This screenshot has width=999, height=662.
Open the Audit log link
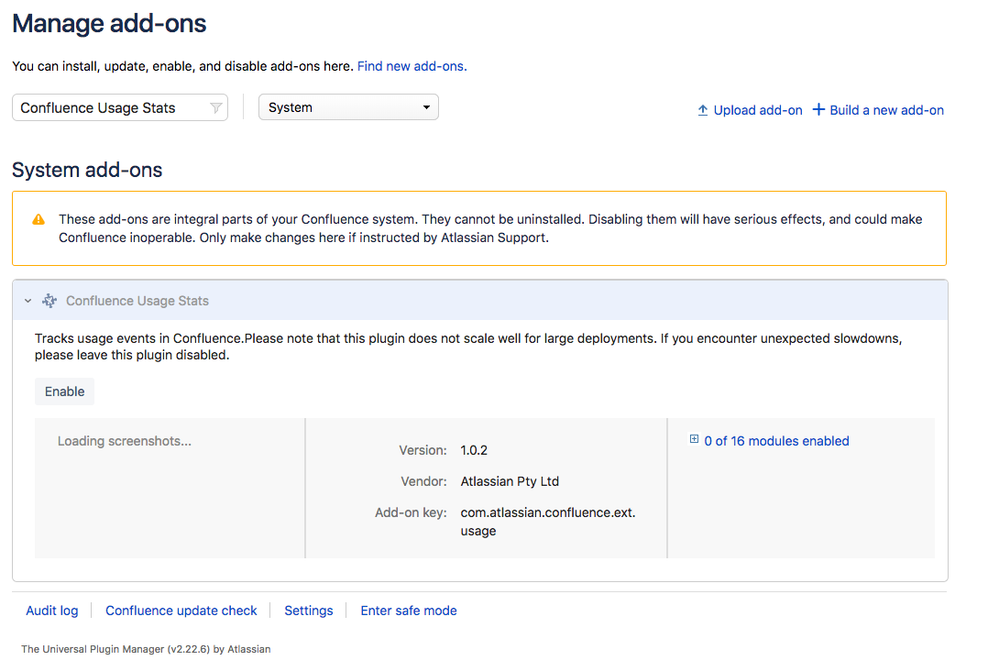[52, 610]
